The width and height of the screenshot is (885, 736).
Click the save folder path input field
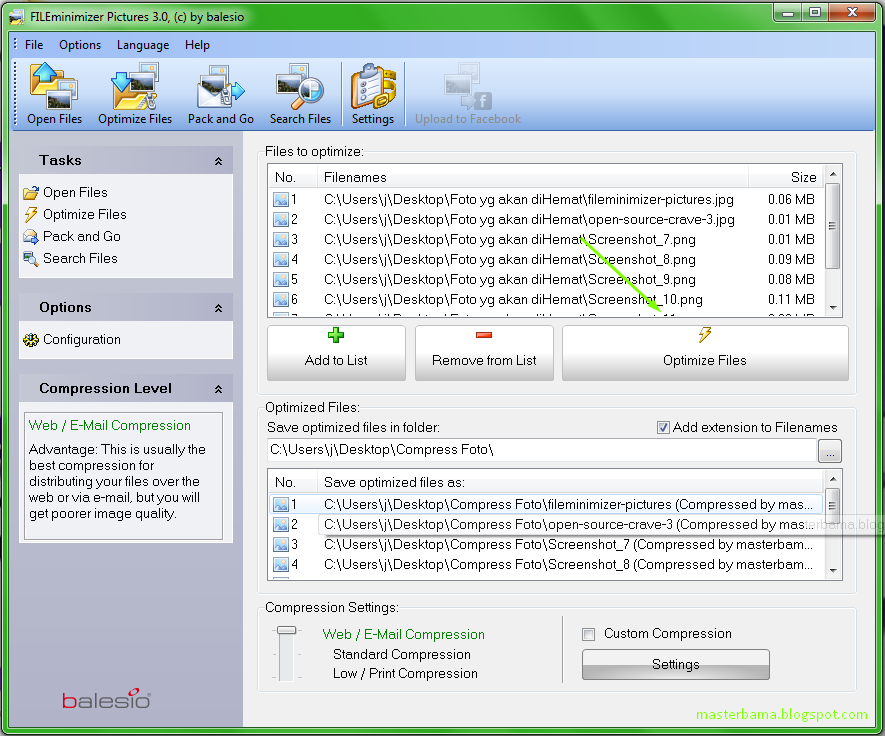[x=542, y=450]
